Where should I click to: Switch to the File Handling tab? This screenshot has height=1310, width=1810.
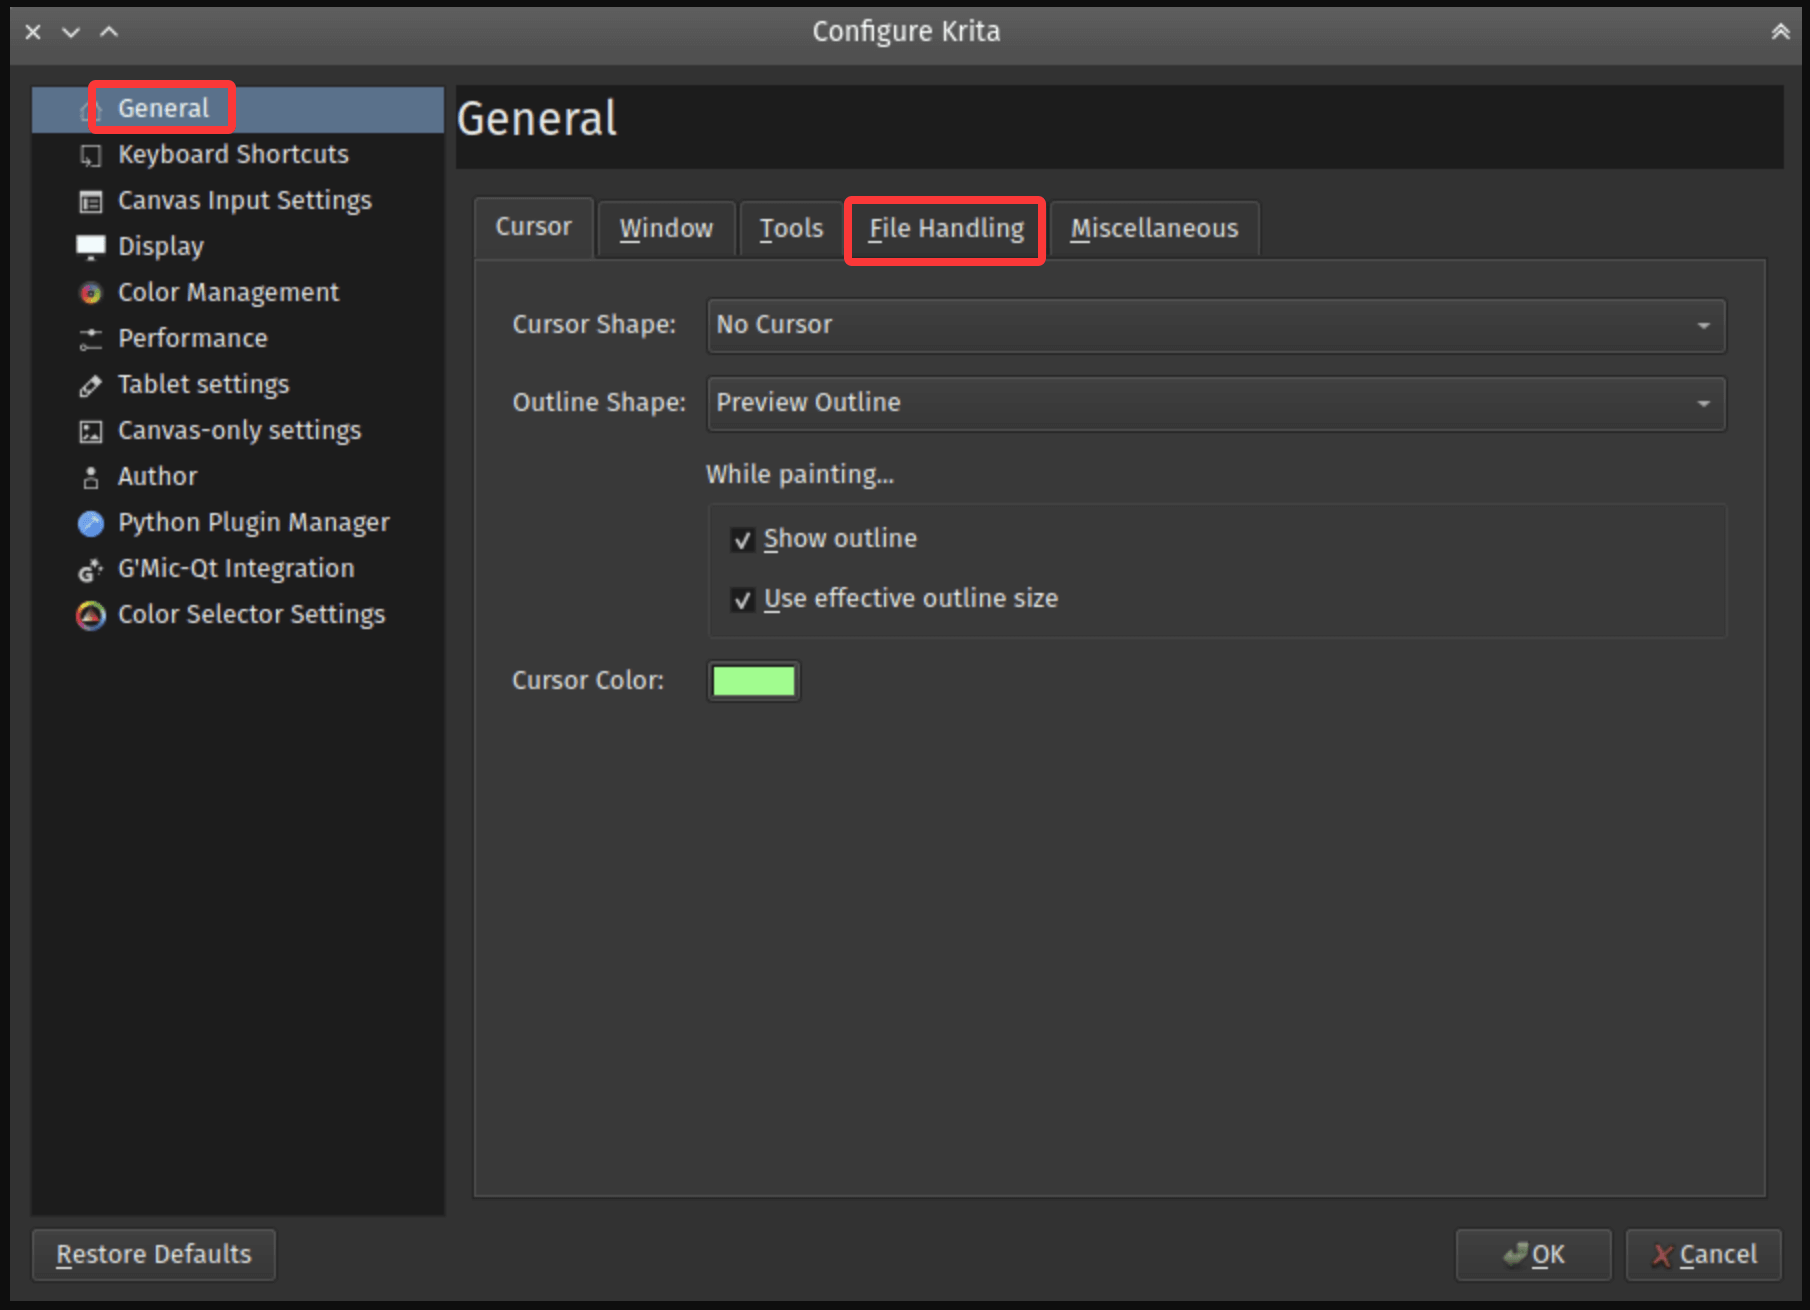(x=944, y=229)
